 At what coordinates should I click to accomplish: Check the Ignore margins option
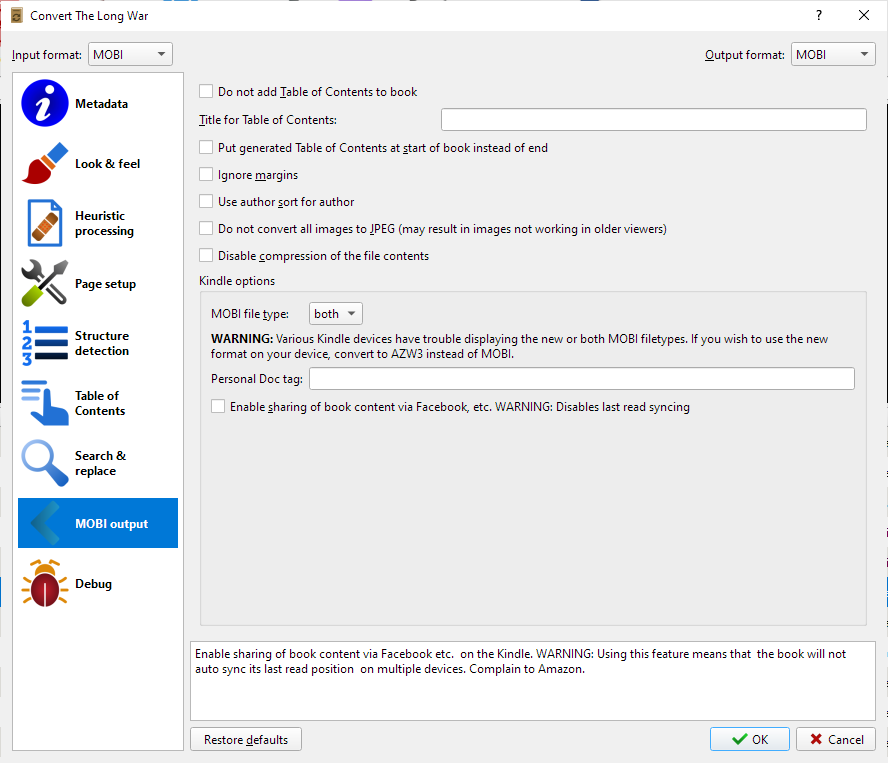pos(206,174)
